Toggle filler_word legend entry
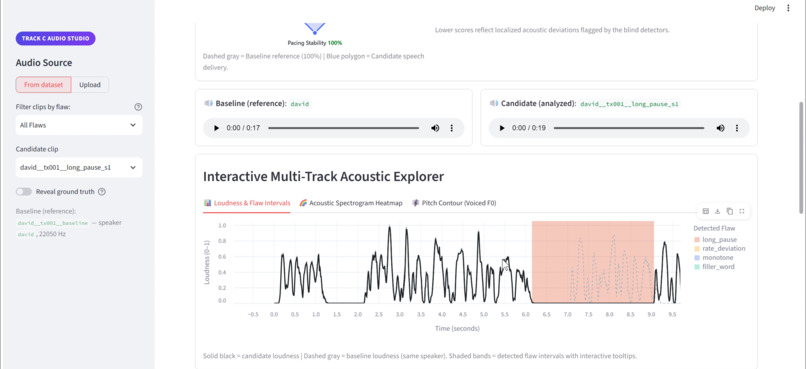Image resolution: width=806 pixels, height=369 pixels. pyautogui.click(x=714, y=267)
